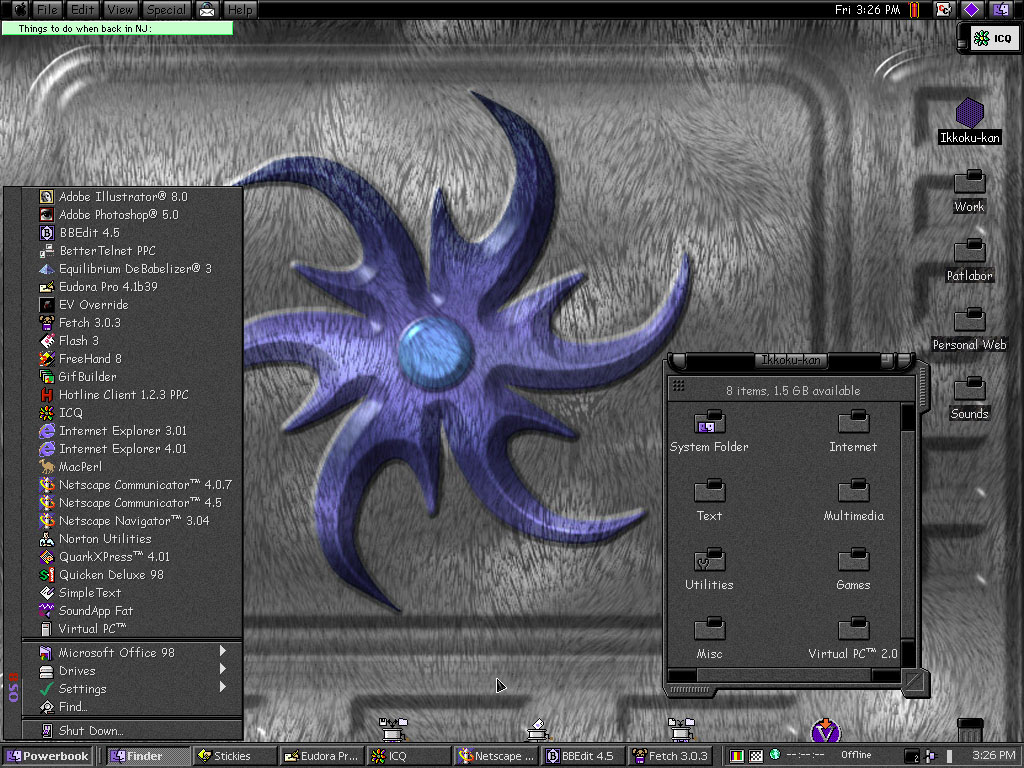
Task: Open the Ikkoku-kan disk icon on desktop
Action: pyautogui.click(x=969, y=113)
